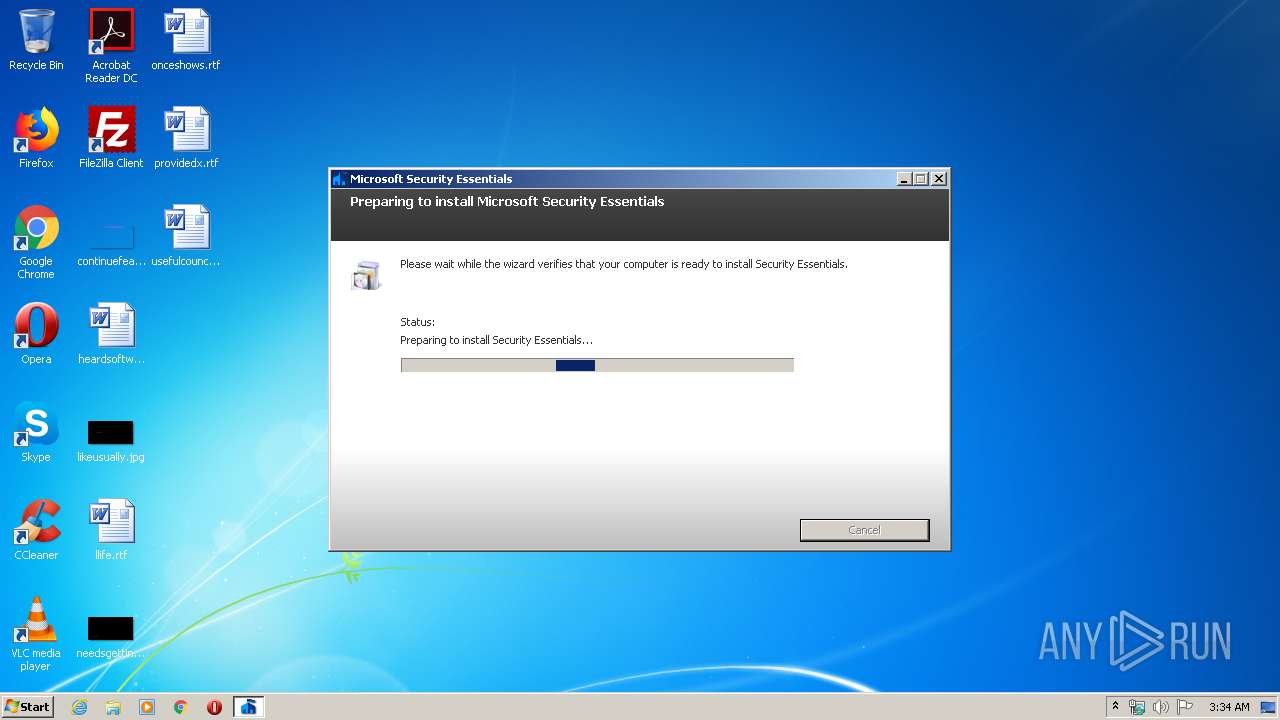Screen dimensions: 1280x720
Task: Open the network tray icon
Action: [1137, 707]
